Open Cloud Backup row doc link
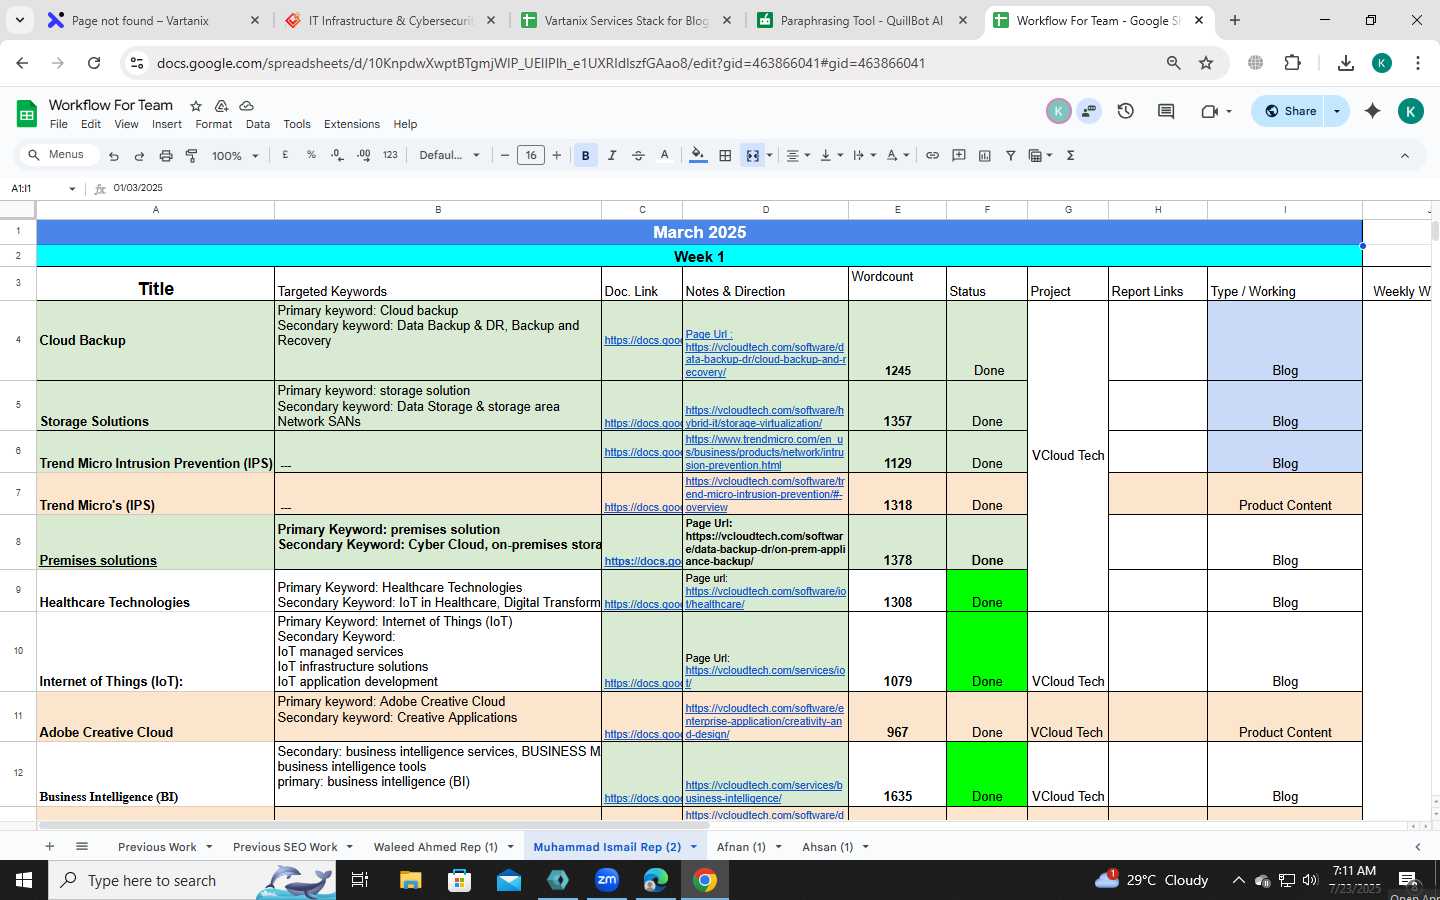Image resolution: width=1440 pixels, height=900 pixels. point(643,340)
